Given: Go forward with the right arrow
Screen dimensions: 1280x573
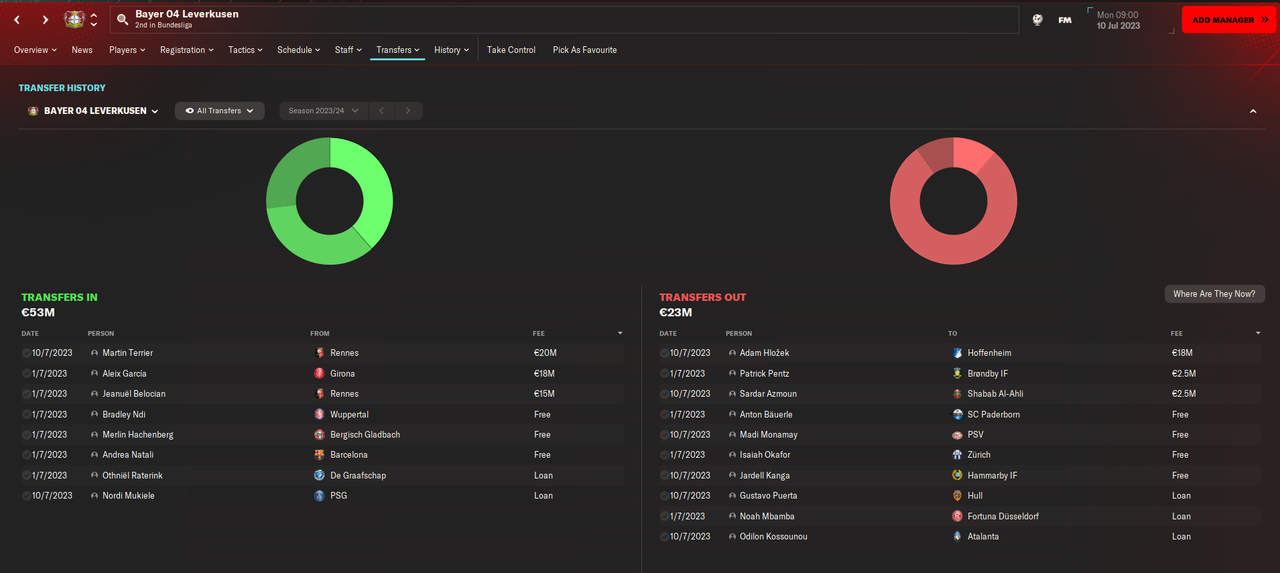Looking at the screenshot, I should (x=45, y=20).
